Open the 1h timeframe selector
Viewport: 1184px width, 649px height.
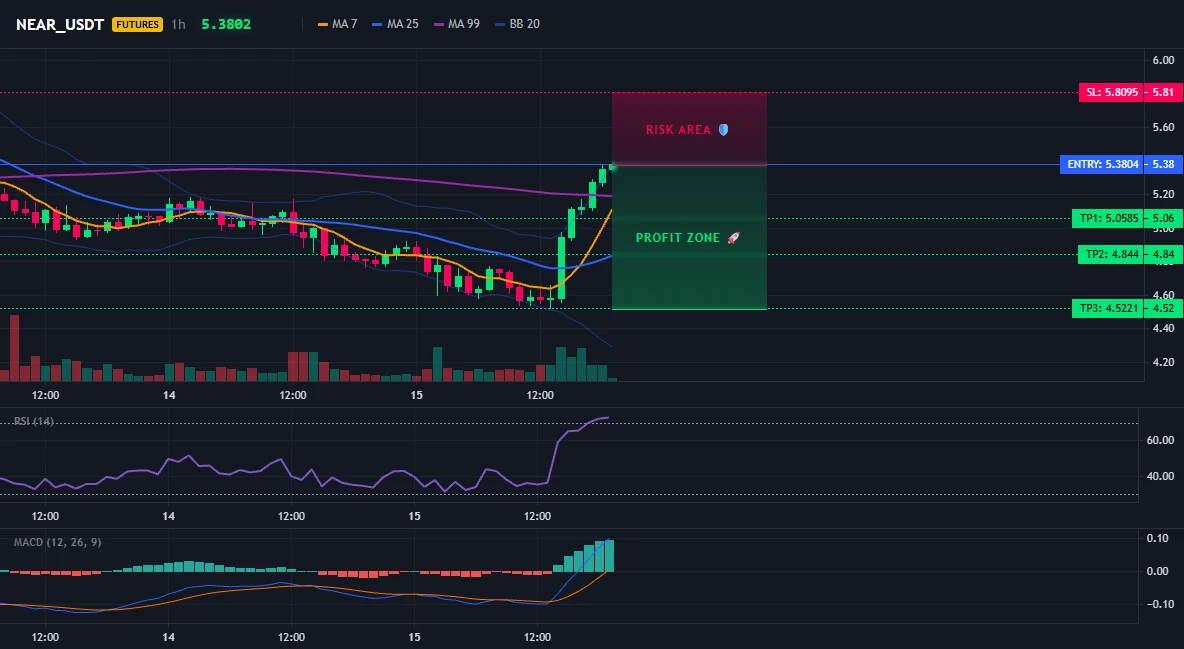[178, 24]
